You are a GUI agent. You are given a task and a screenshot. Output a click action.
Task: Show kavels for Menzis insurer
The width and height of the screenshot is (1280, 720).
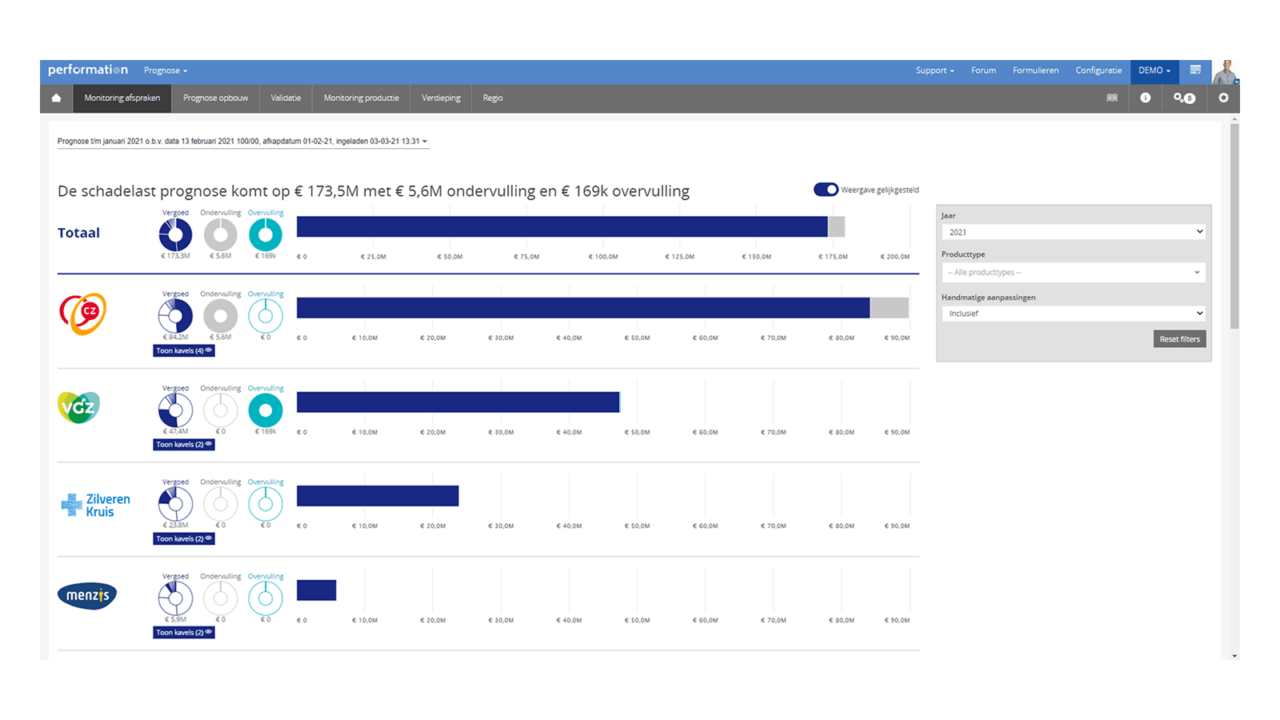coord(183,633)
